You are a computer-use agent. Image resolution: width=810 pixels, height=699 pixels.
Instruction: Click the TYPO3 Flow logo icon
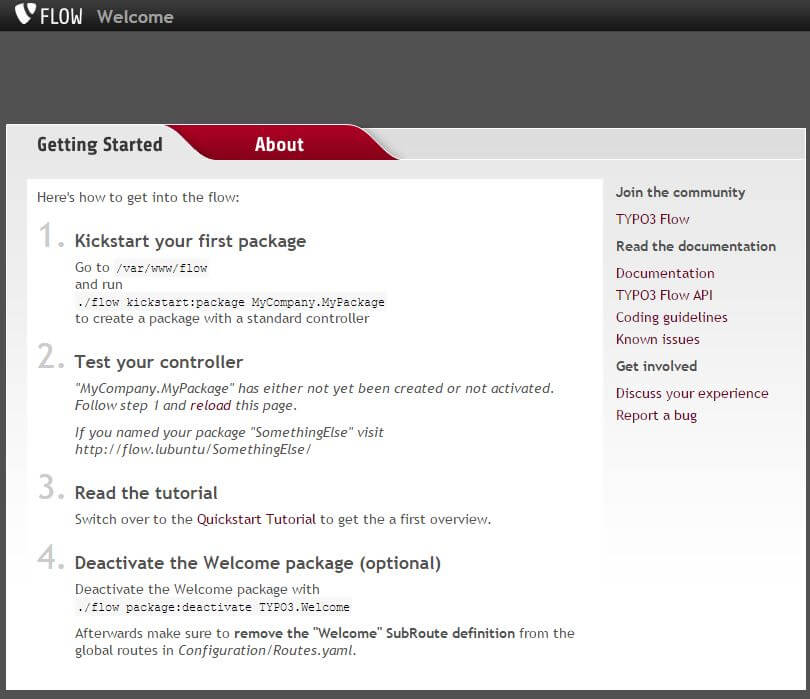25,13
